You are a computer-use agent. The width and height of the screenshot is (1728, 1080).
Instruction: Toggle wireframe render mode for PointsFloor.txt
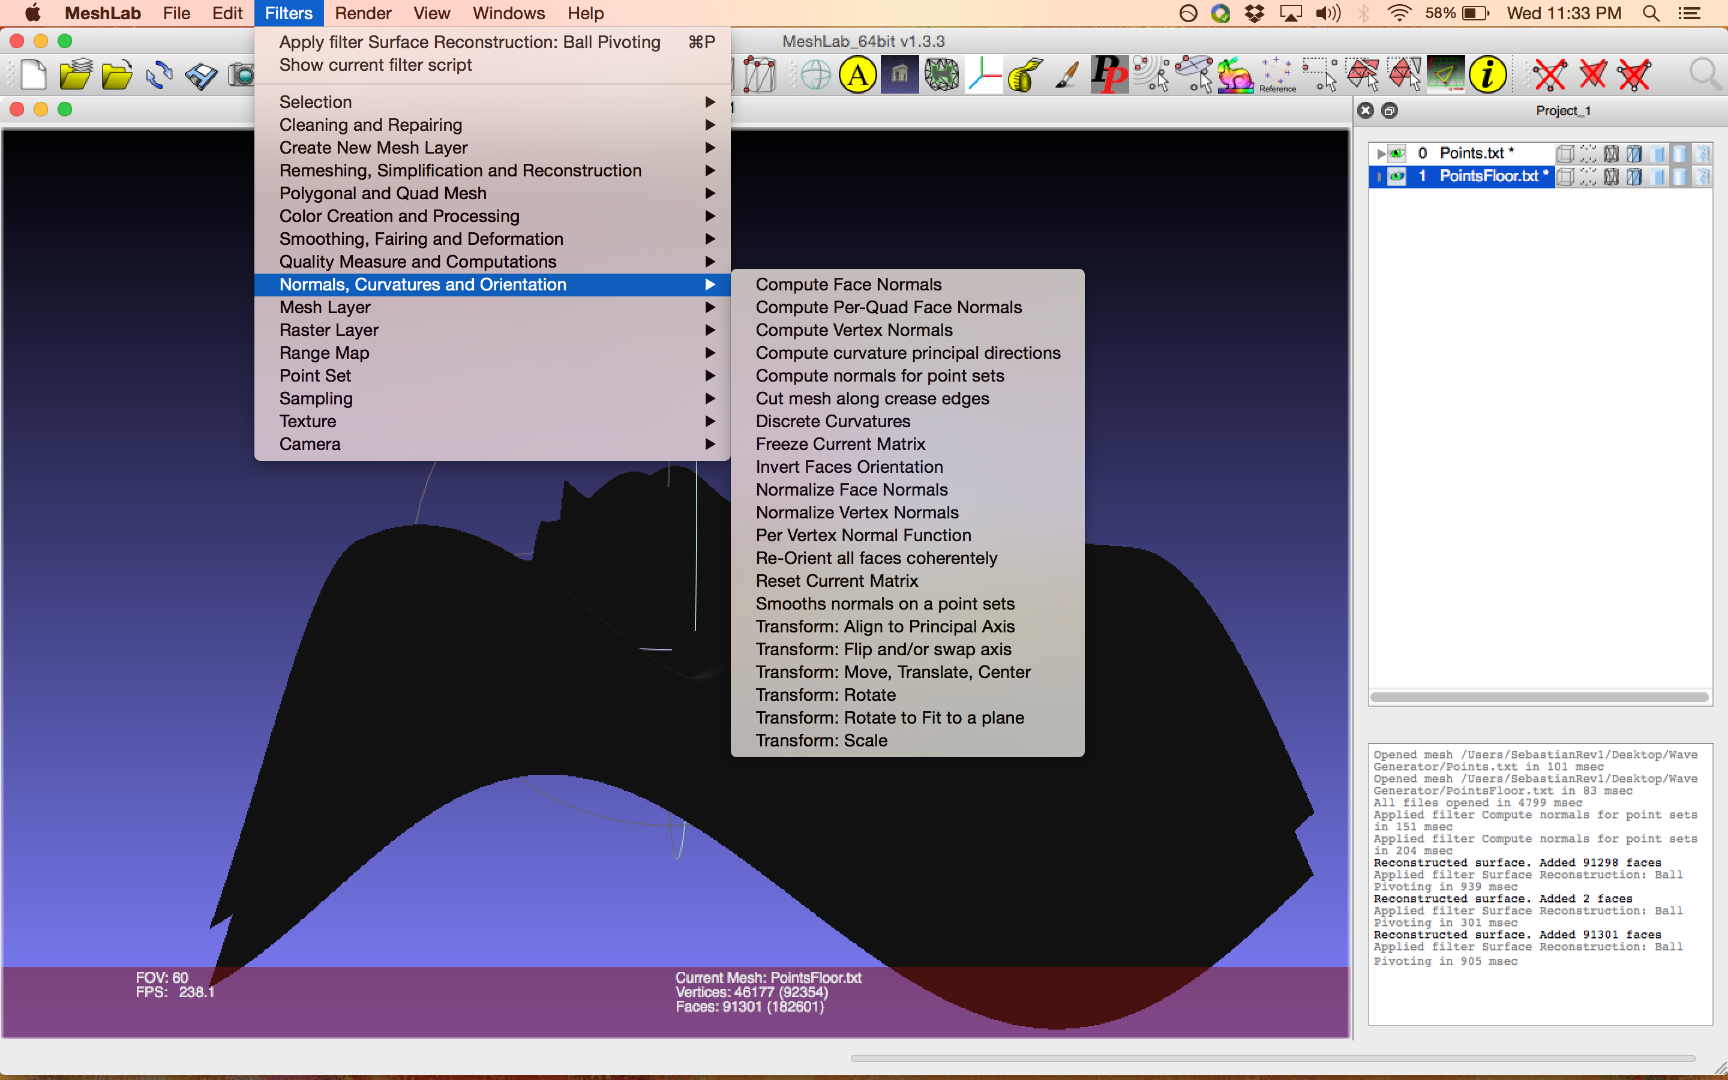[1611, 176]
